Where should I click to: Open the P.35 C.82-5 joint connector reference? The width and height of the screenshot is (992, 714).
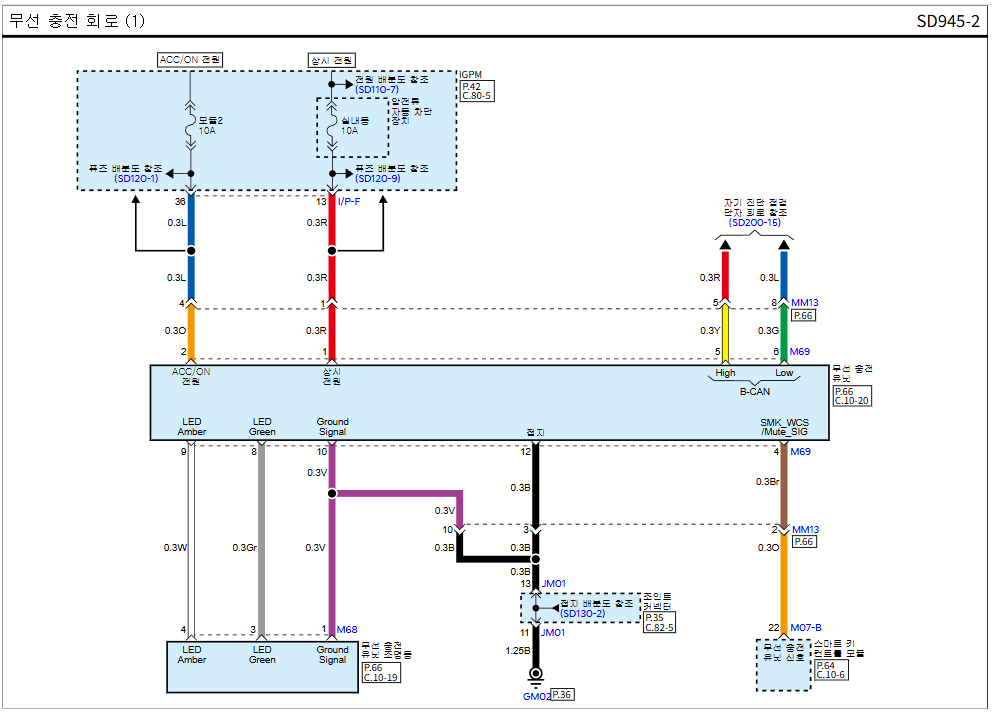click(659, 622)
